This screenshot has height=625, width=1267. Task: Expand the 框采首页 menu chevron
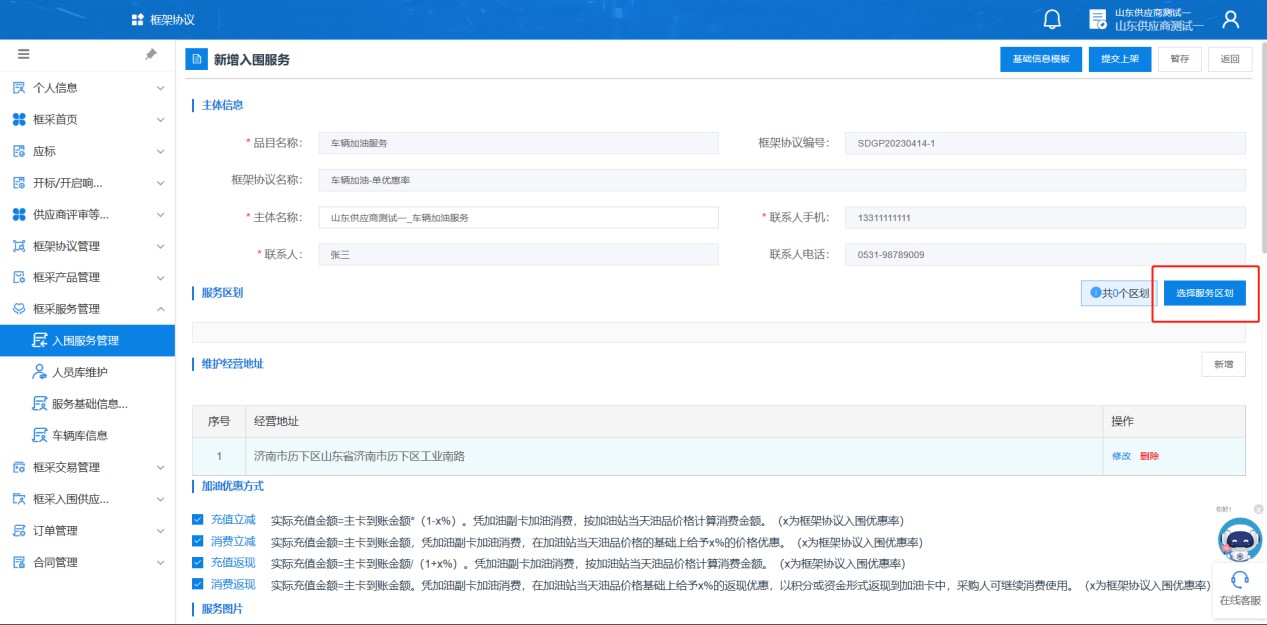160,120
